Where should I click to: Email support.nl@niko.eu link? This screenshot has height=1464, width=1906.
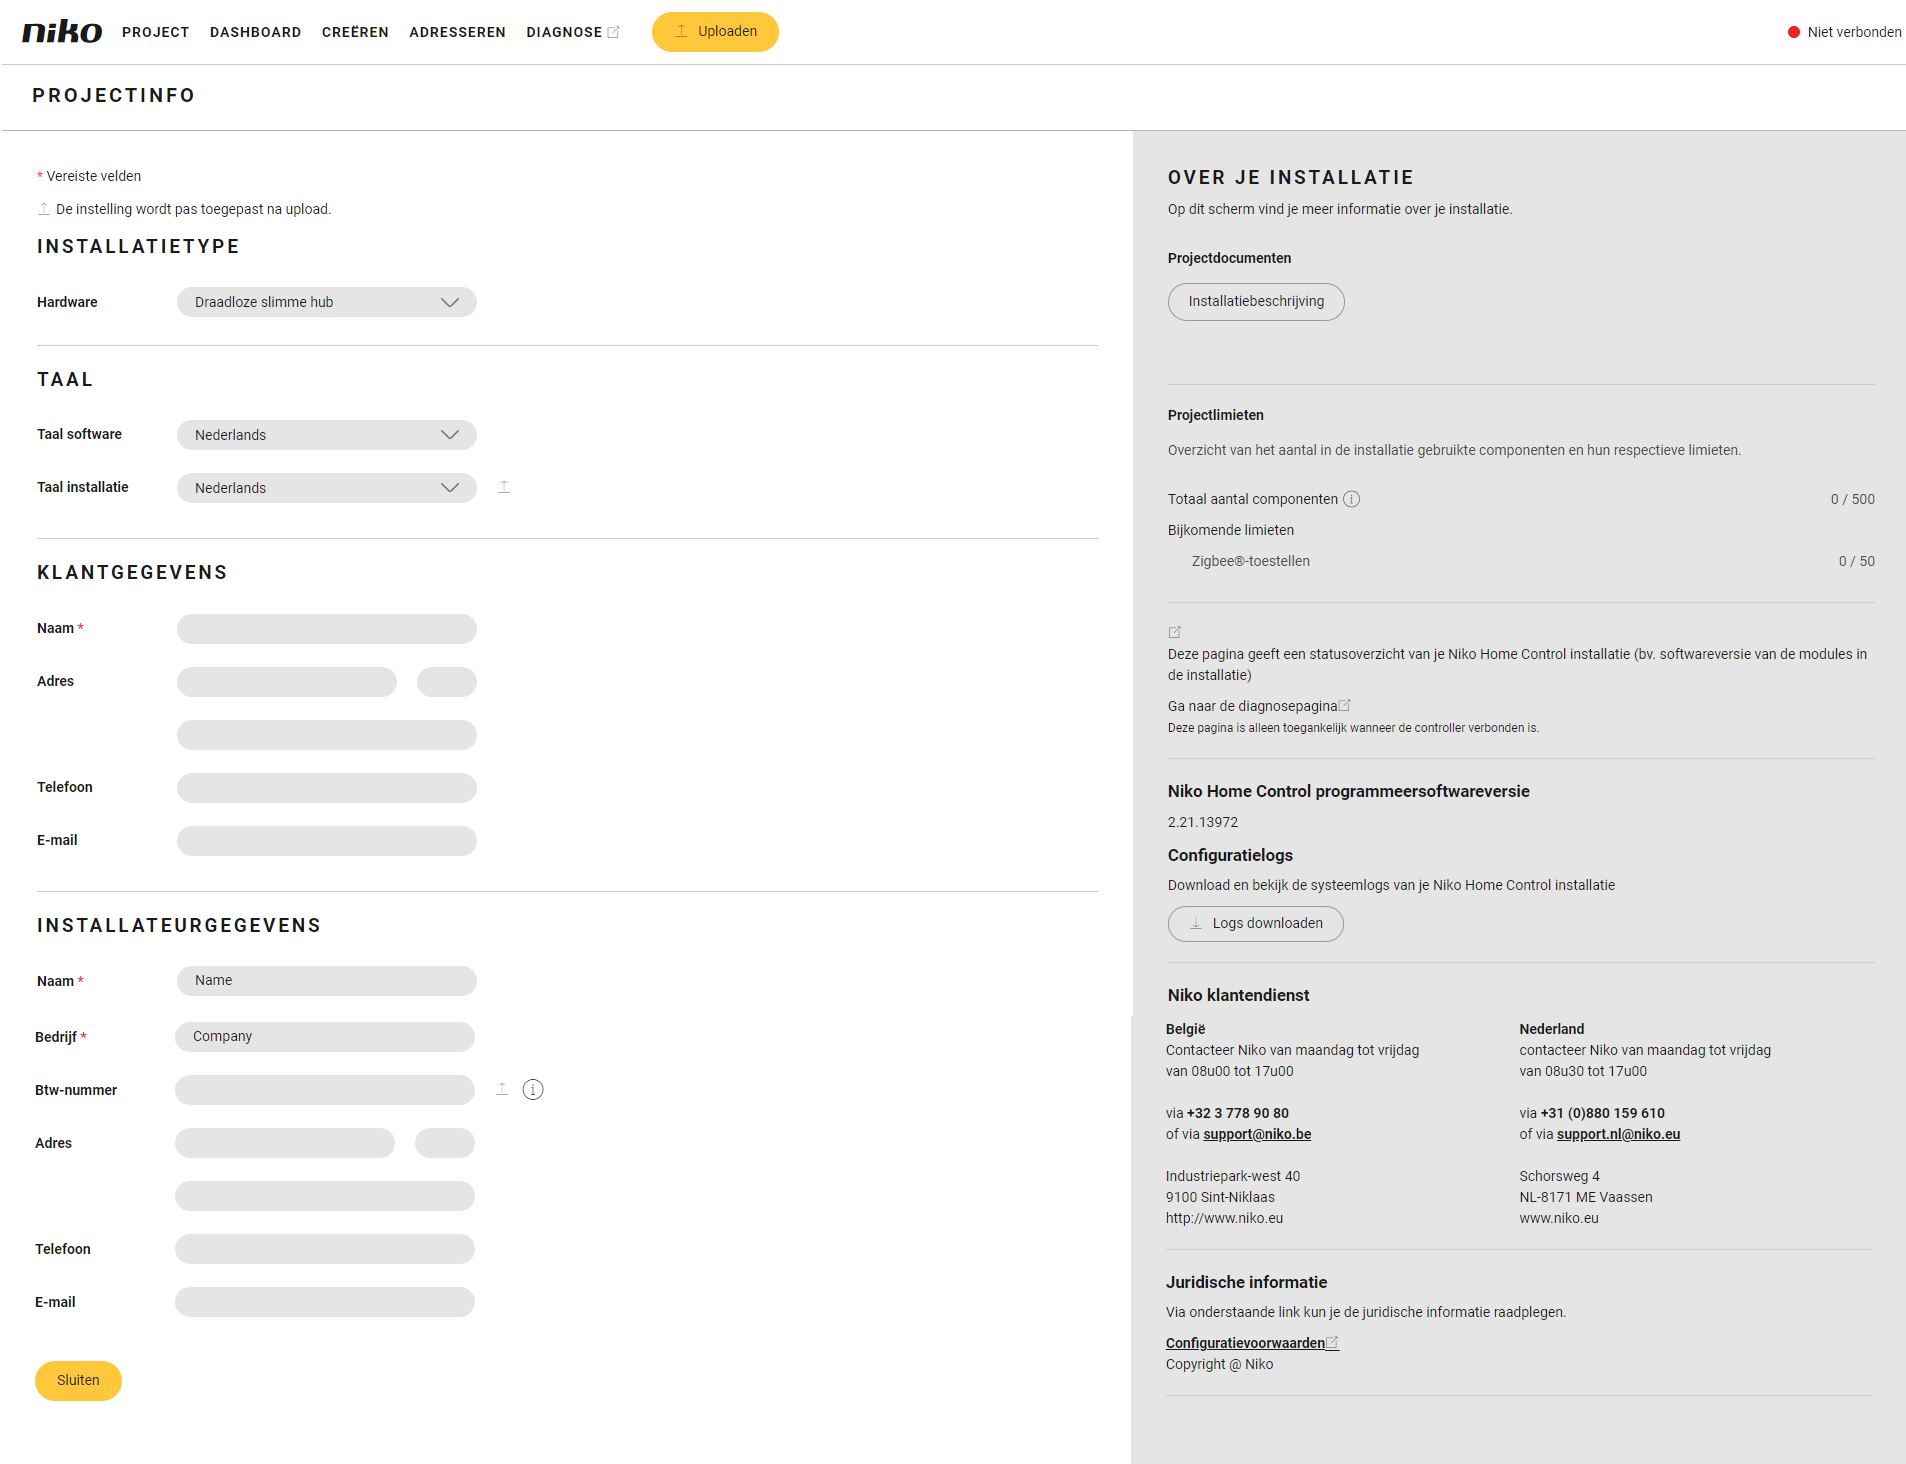coord(1618,1134)
